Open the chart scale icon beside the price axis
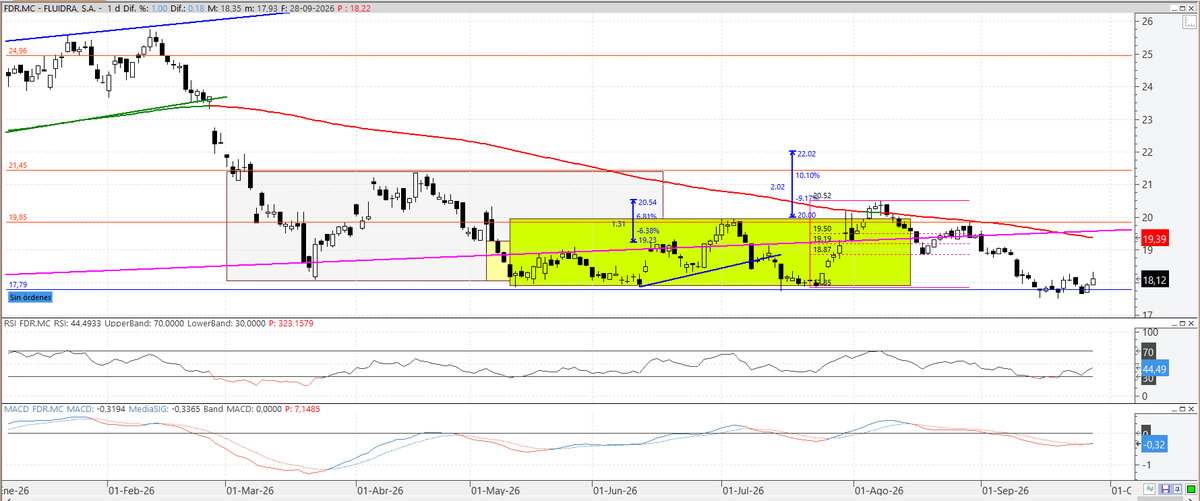 pyautogui.click(x=1190, y=21)
